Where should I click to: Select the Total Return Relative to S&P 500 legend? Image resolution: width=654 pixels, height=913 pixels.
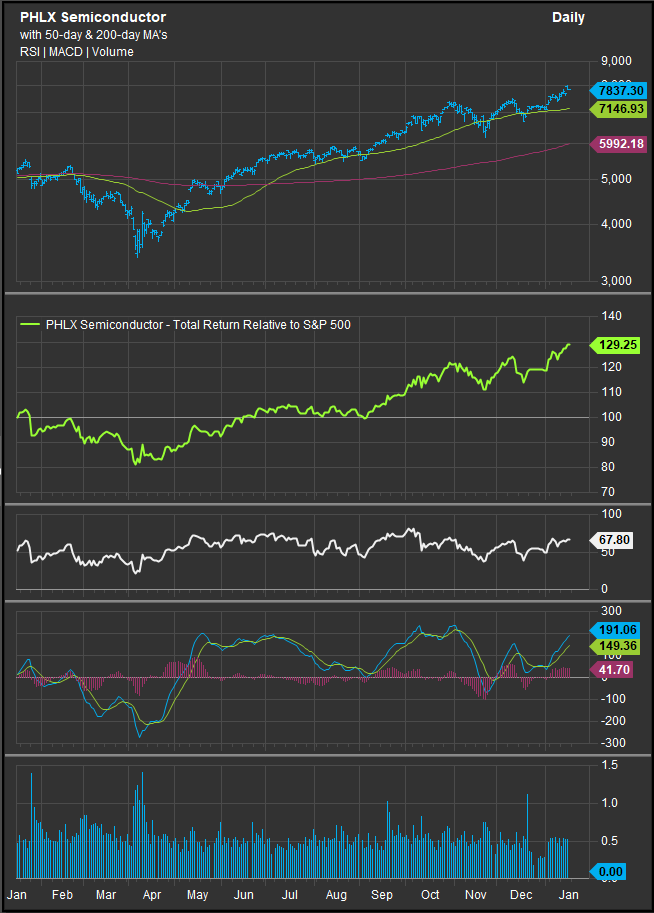click(198, 324)
